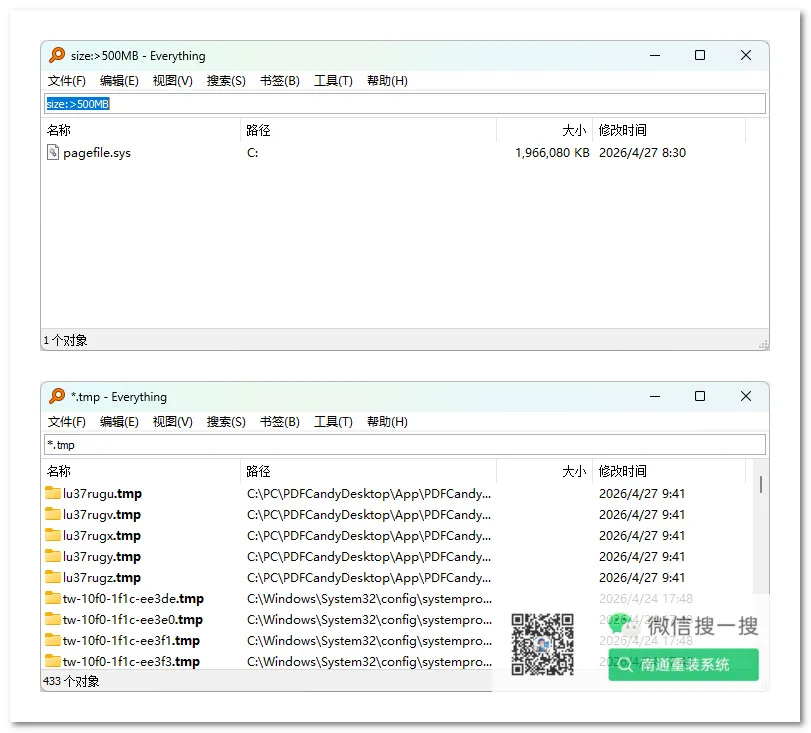Click search box containing *.tmp
The width and height of the screenshot is (811, 733).
(x=405, y=444)
